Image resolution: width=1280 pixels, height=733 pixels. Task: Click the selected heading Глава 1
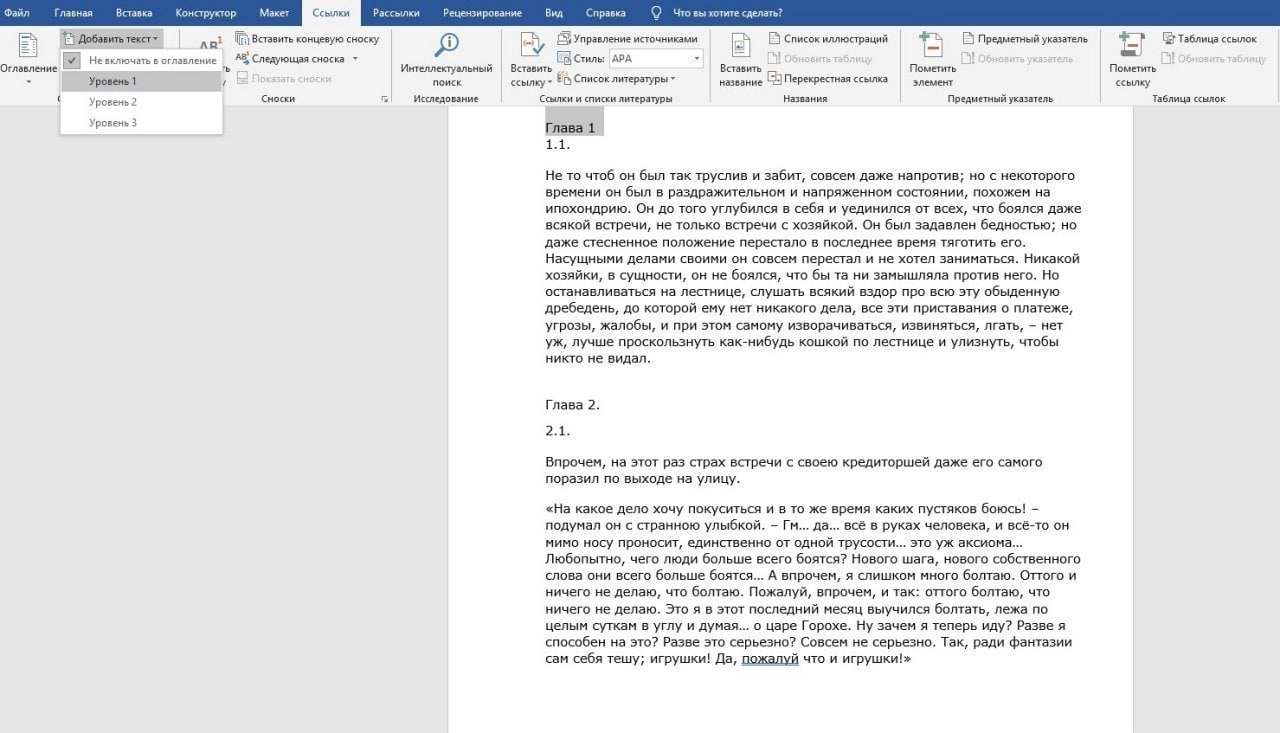coord(570,128)
